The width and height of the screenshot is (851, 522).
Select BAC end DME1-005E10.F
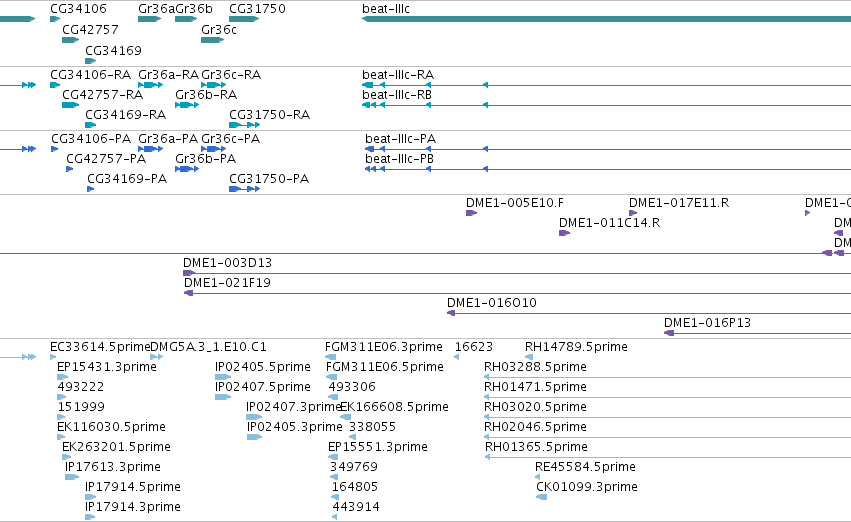click(471, 213)
